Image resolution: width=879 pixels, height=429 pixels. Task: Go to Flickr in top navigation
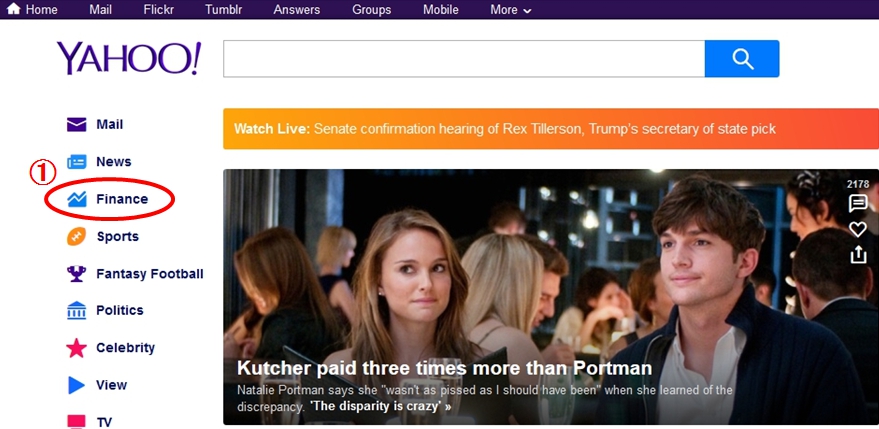point(159,10)
